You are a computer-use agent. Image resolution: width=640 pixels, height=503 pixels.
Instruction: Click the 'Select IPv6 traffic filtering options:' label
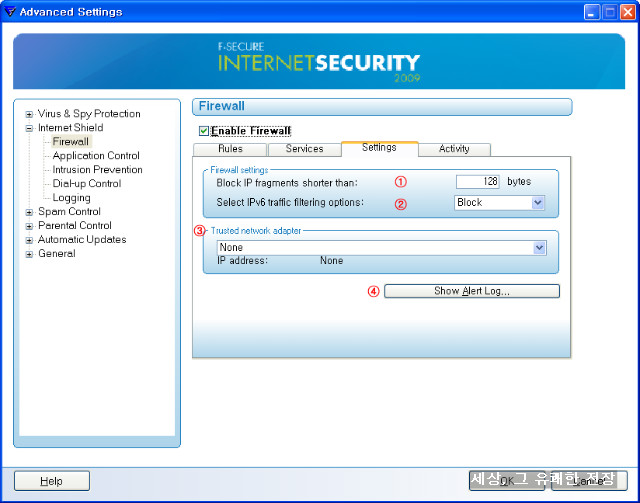click(x=290, y=203)
